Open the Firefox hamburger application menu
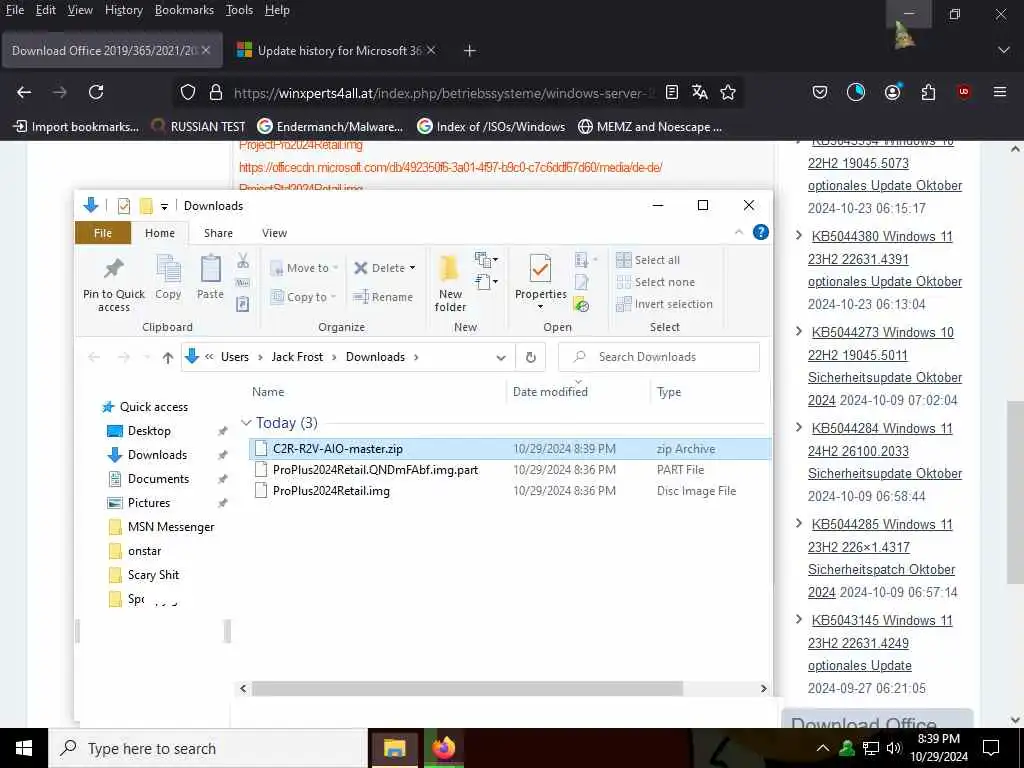Viewport: 1024px width, 768px height. tap(1000, 92)
